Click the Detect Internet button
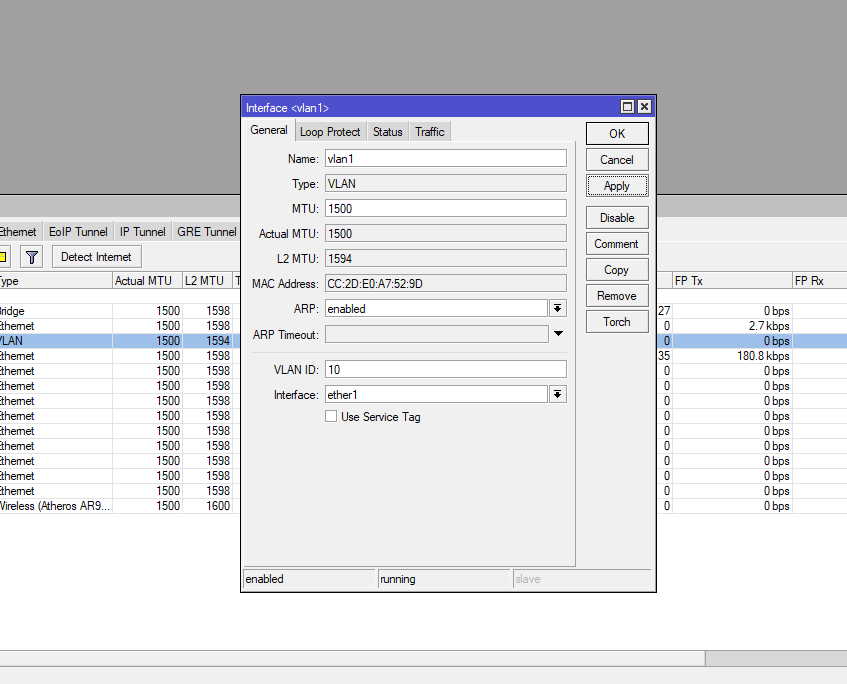 [97, 257]
